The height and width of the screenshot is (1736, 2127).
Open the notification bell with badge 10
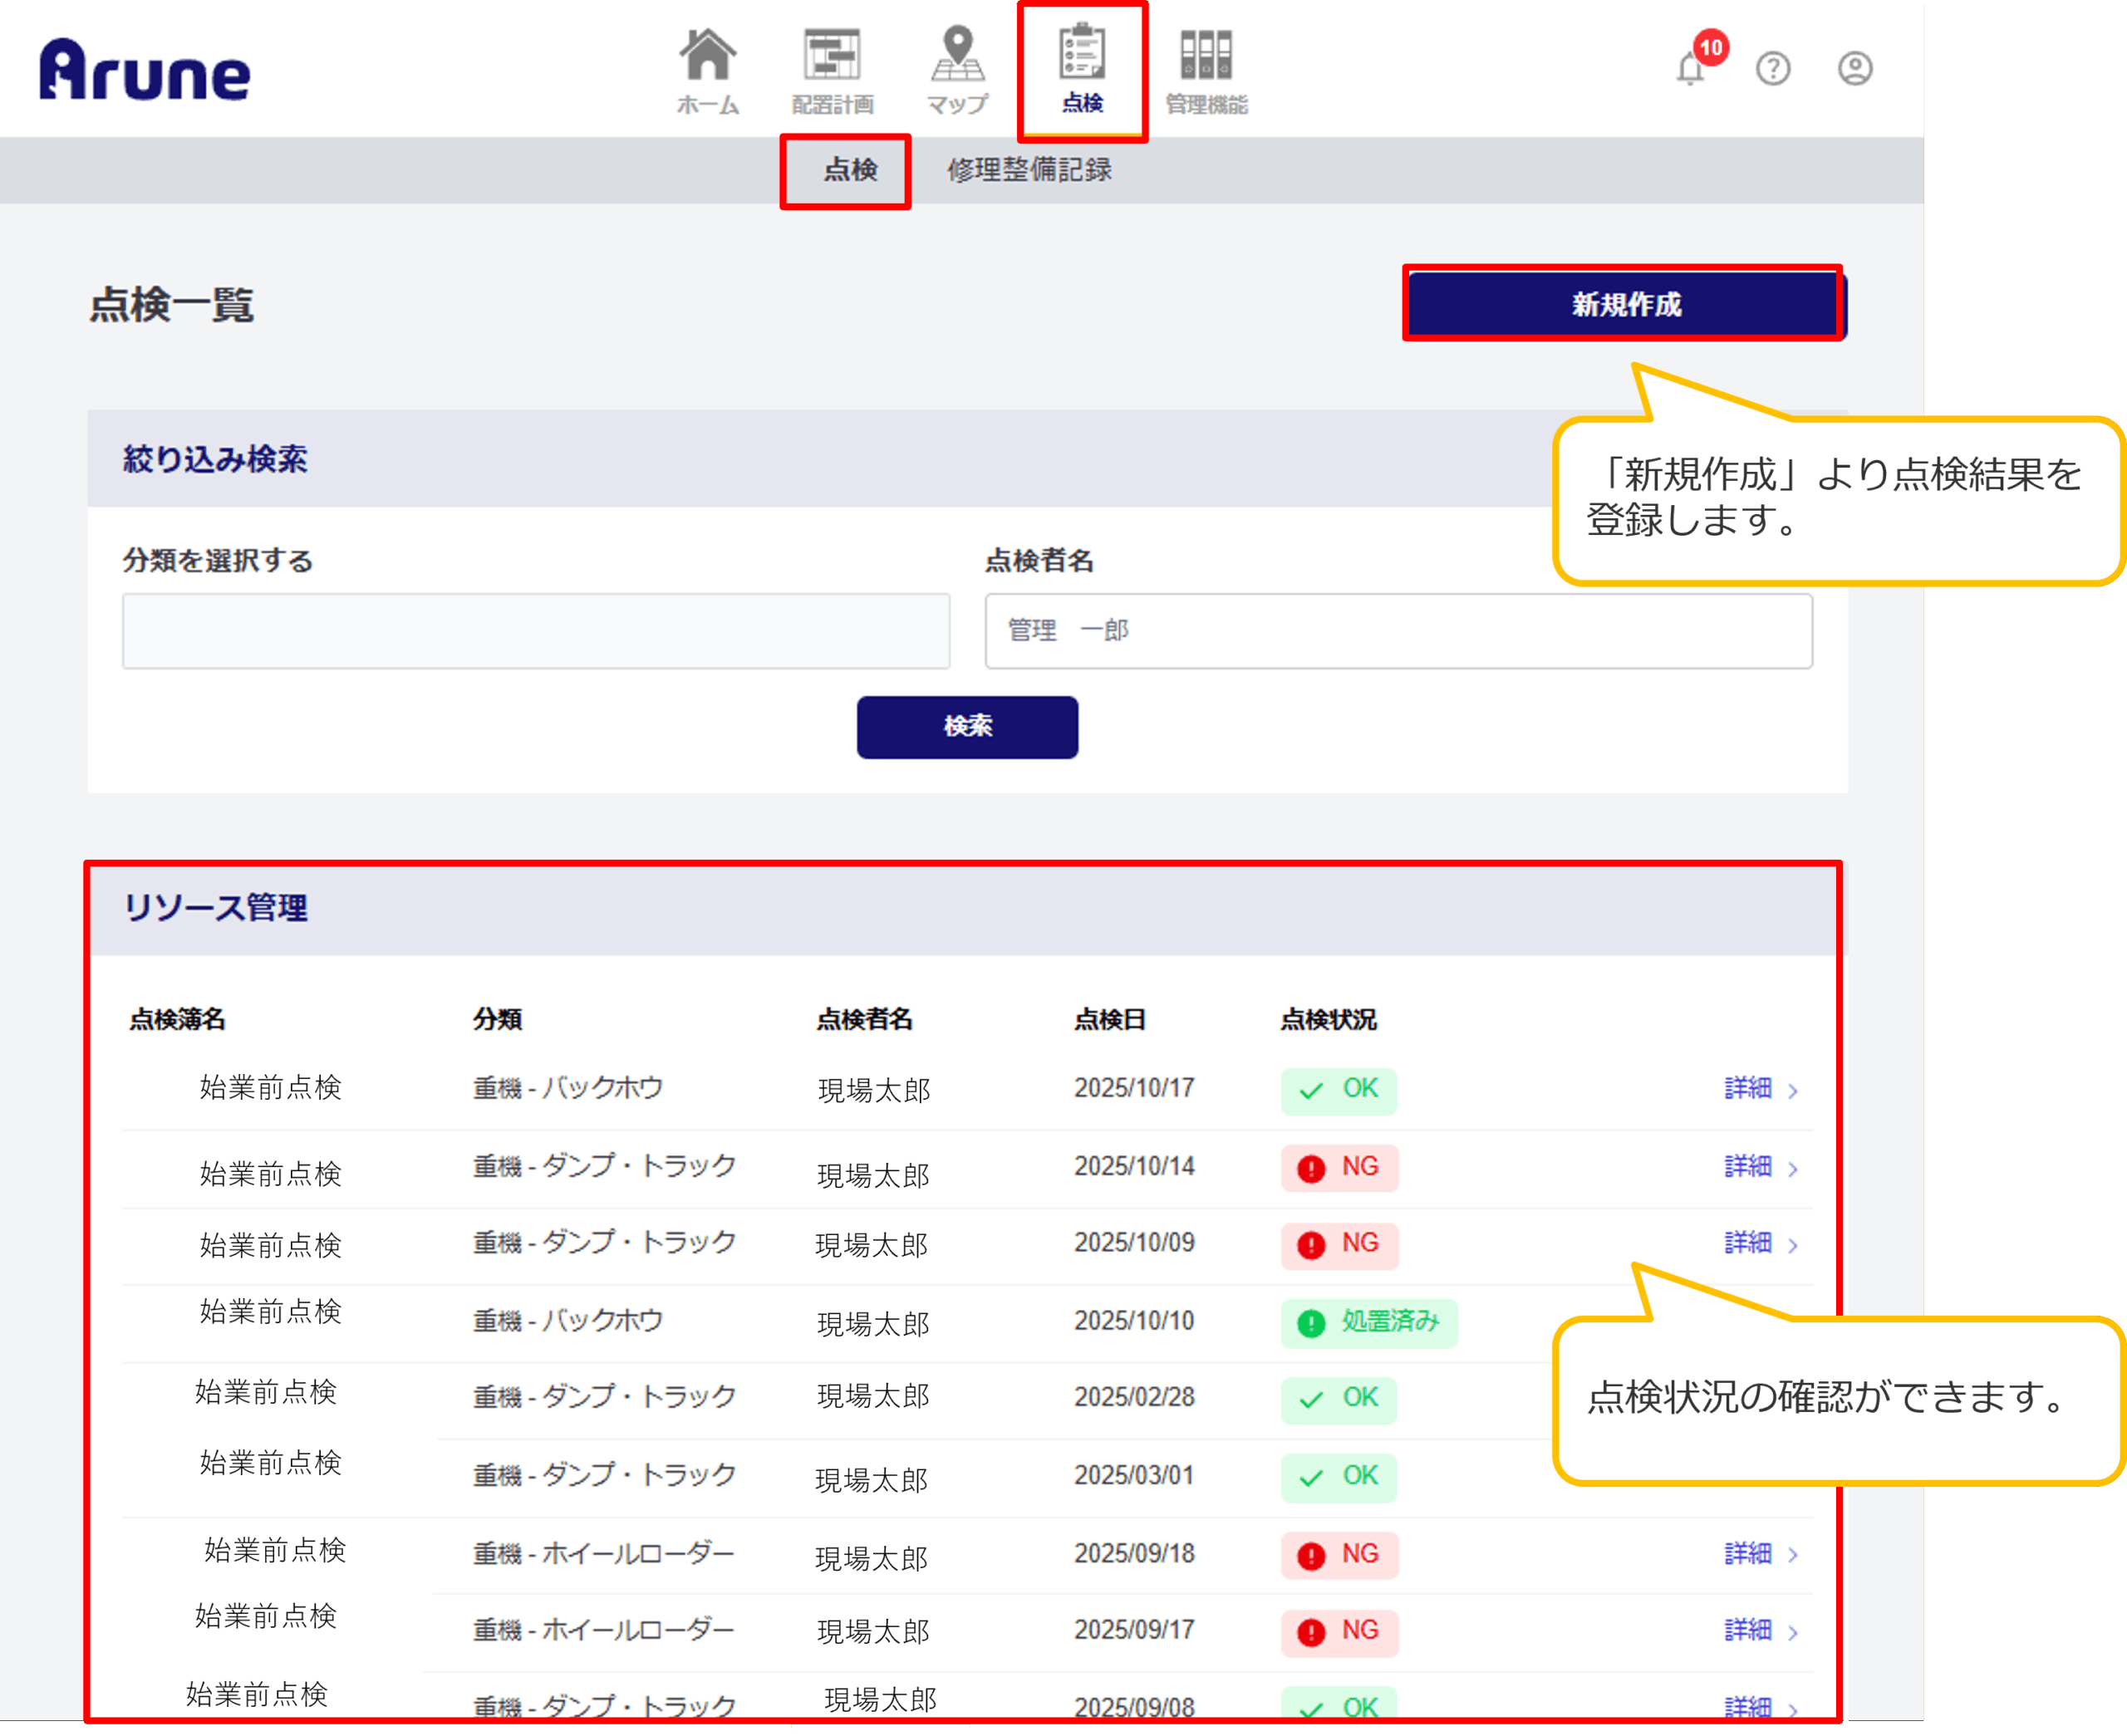click(x=1692, y=68)
